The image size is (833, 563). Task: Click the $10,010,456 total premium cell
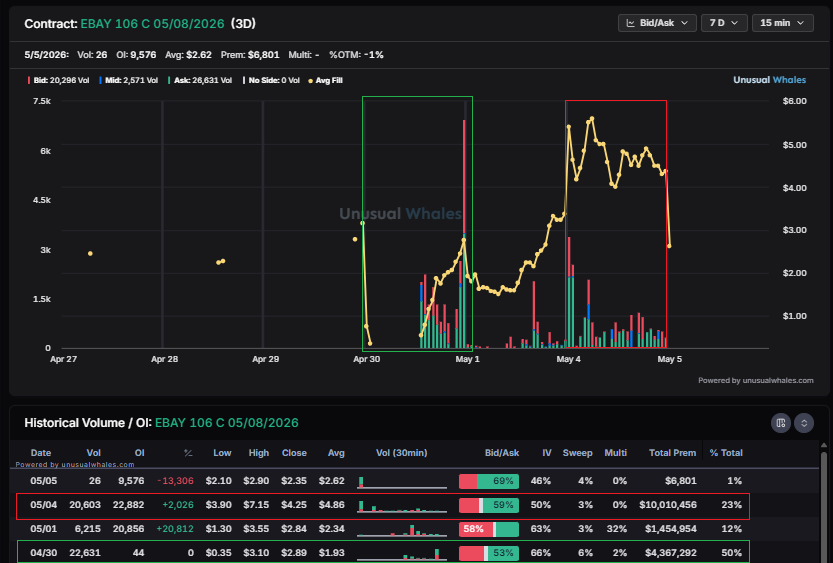668,505
